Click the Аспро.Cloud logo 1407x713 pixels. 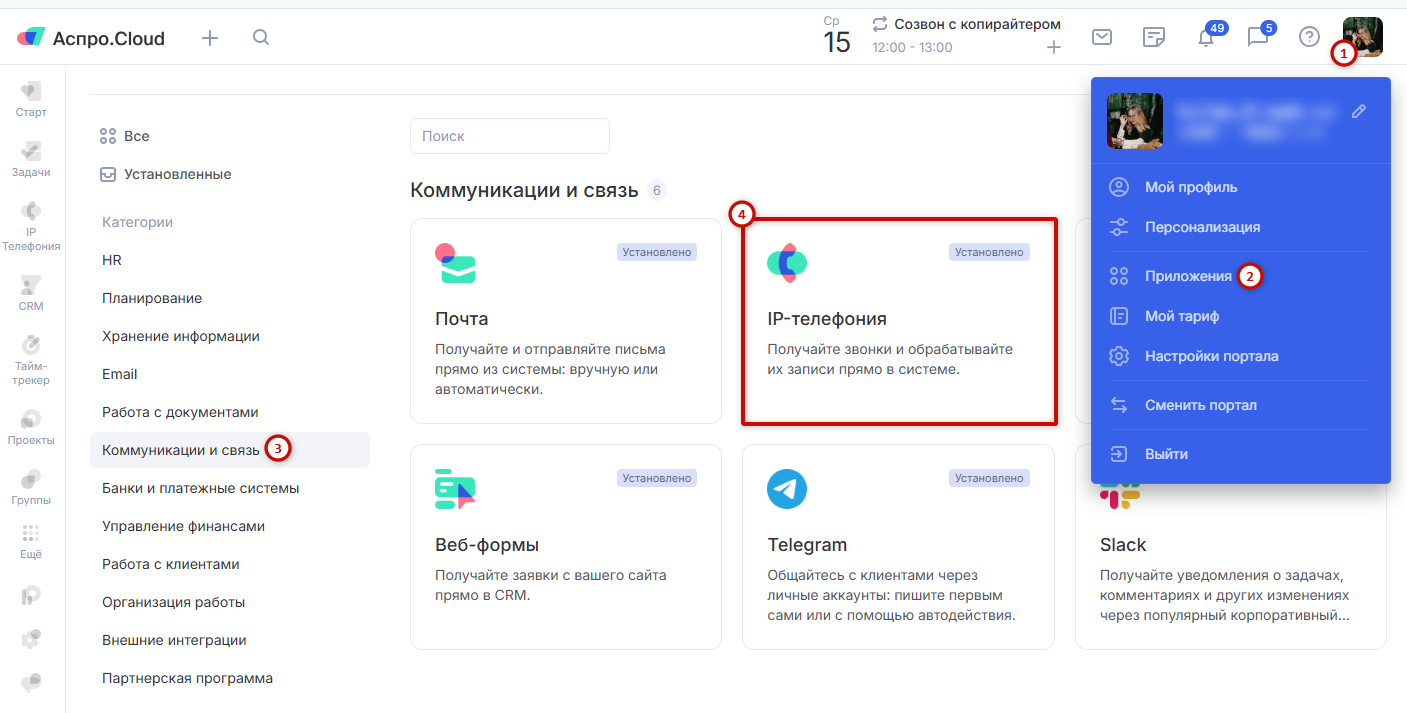click(91, 38)
